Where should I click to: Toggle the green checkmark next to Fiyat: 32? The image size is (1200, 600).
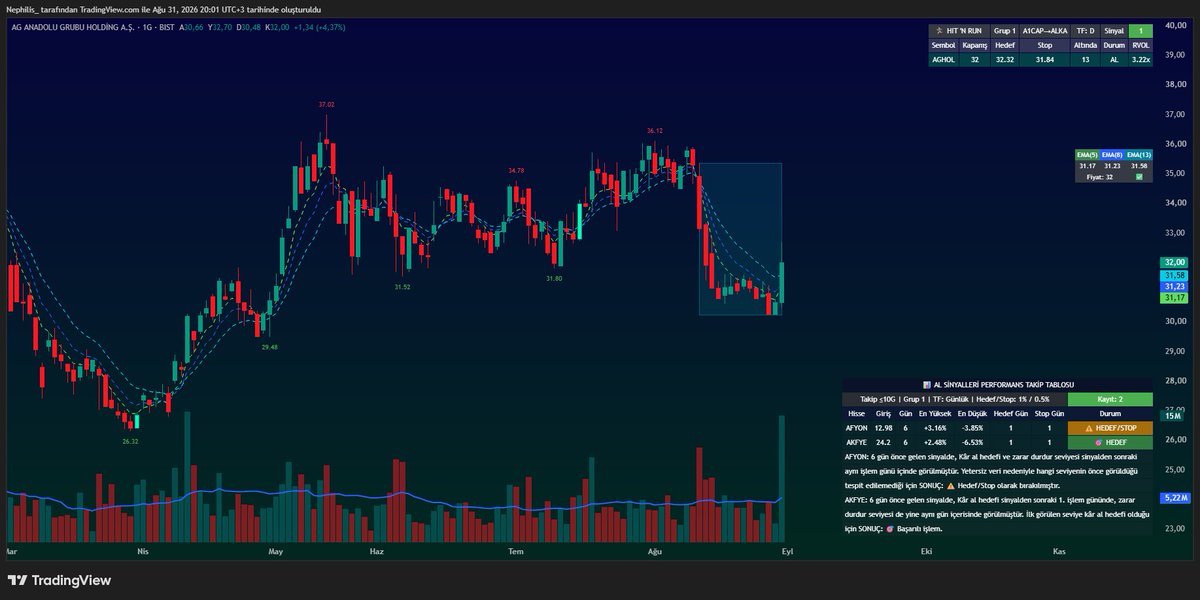pos(1140,177)
